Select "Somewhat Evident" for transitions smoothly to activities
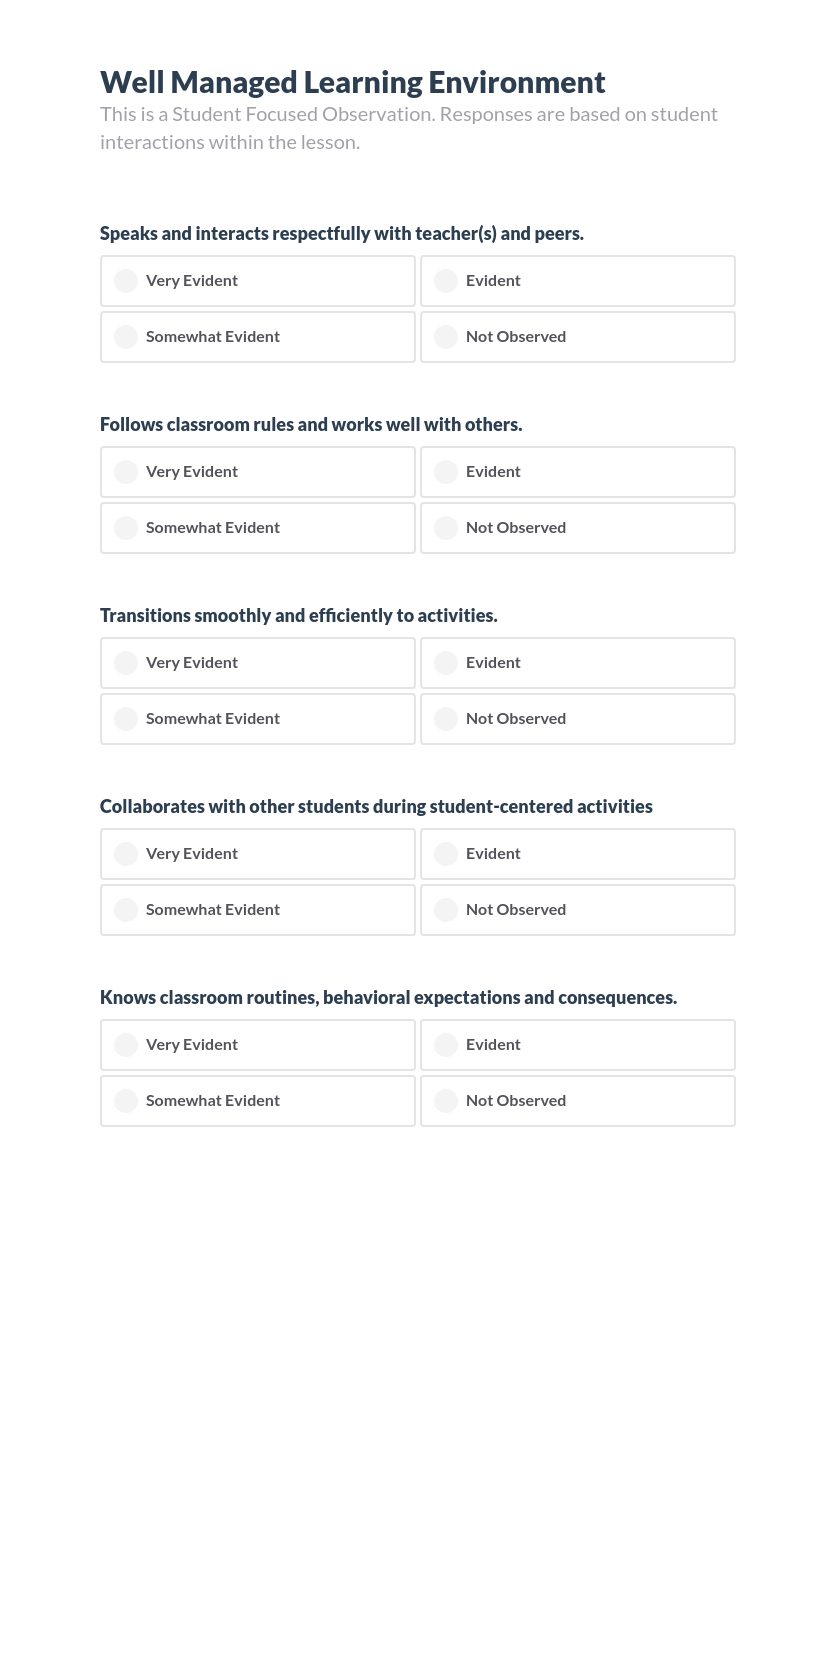840x1680 pixels. [257, 719]
